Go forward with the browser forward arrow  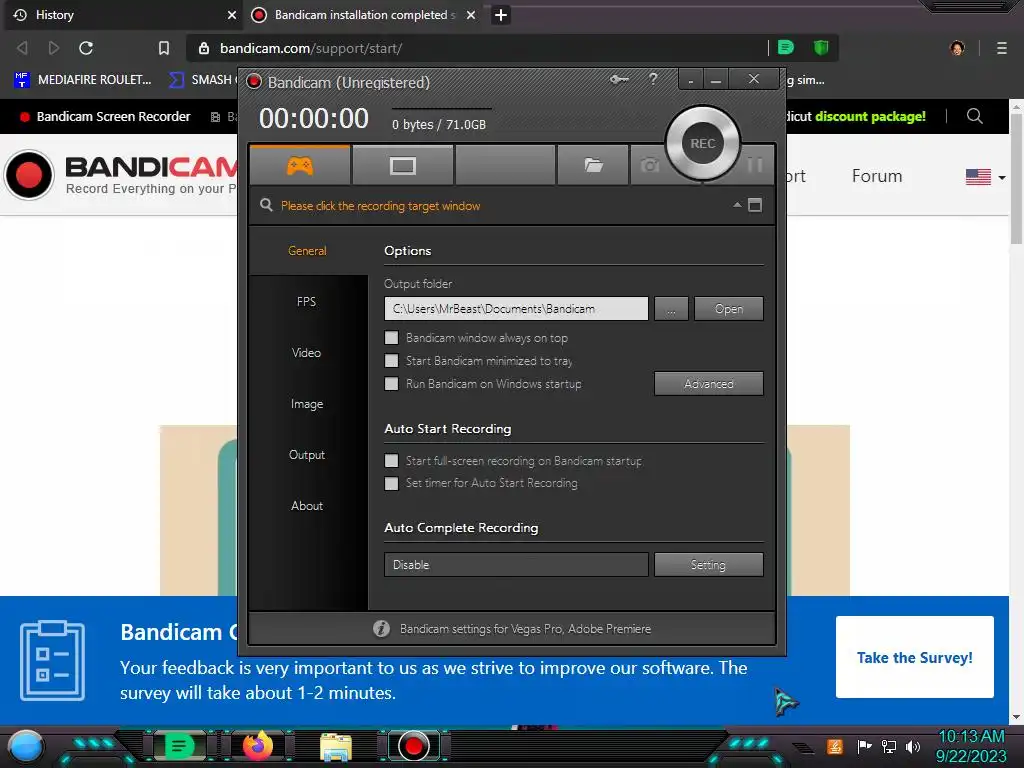tap(54, 48)
